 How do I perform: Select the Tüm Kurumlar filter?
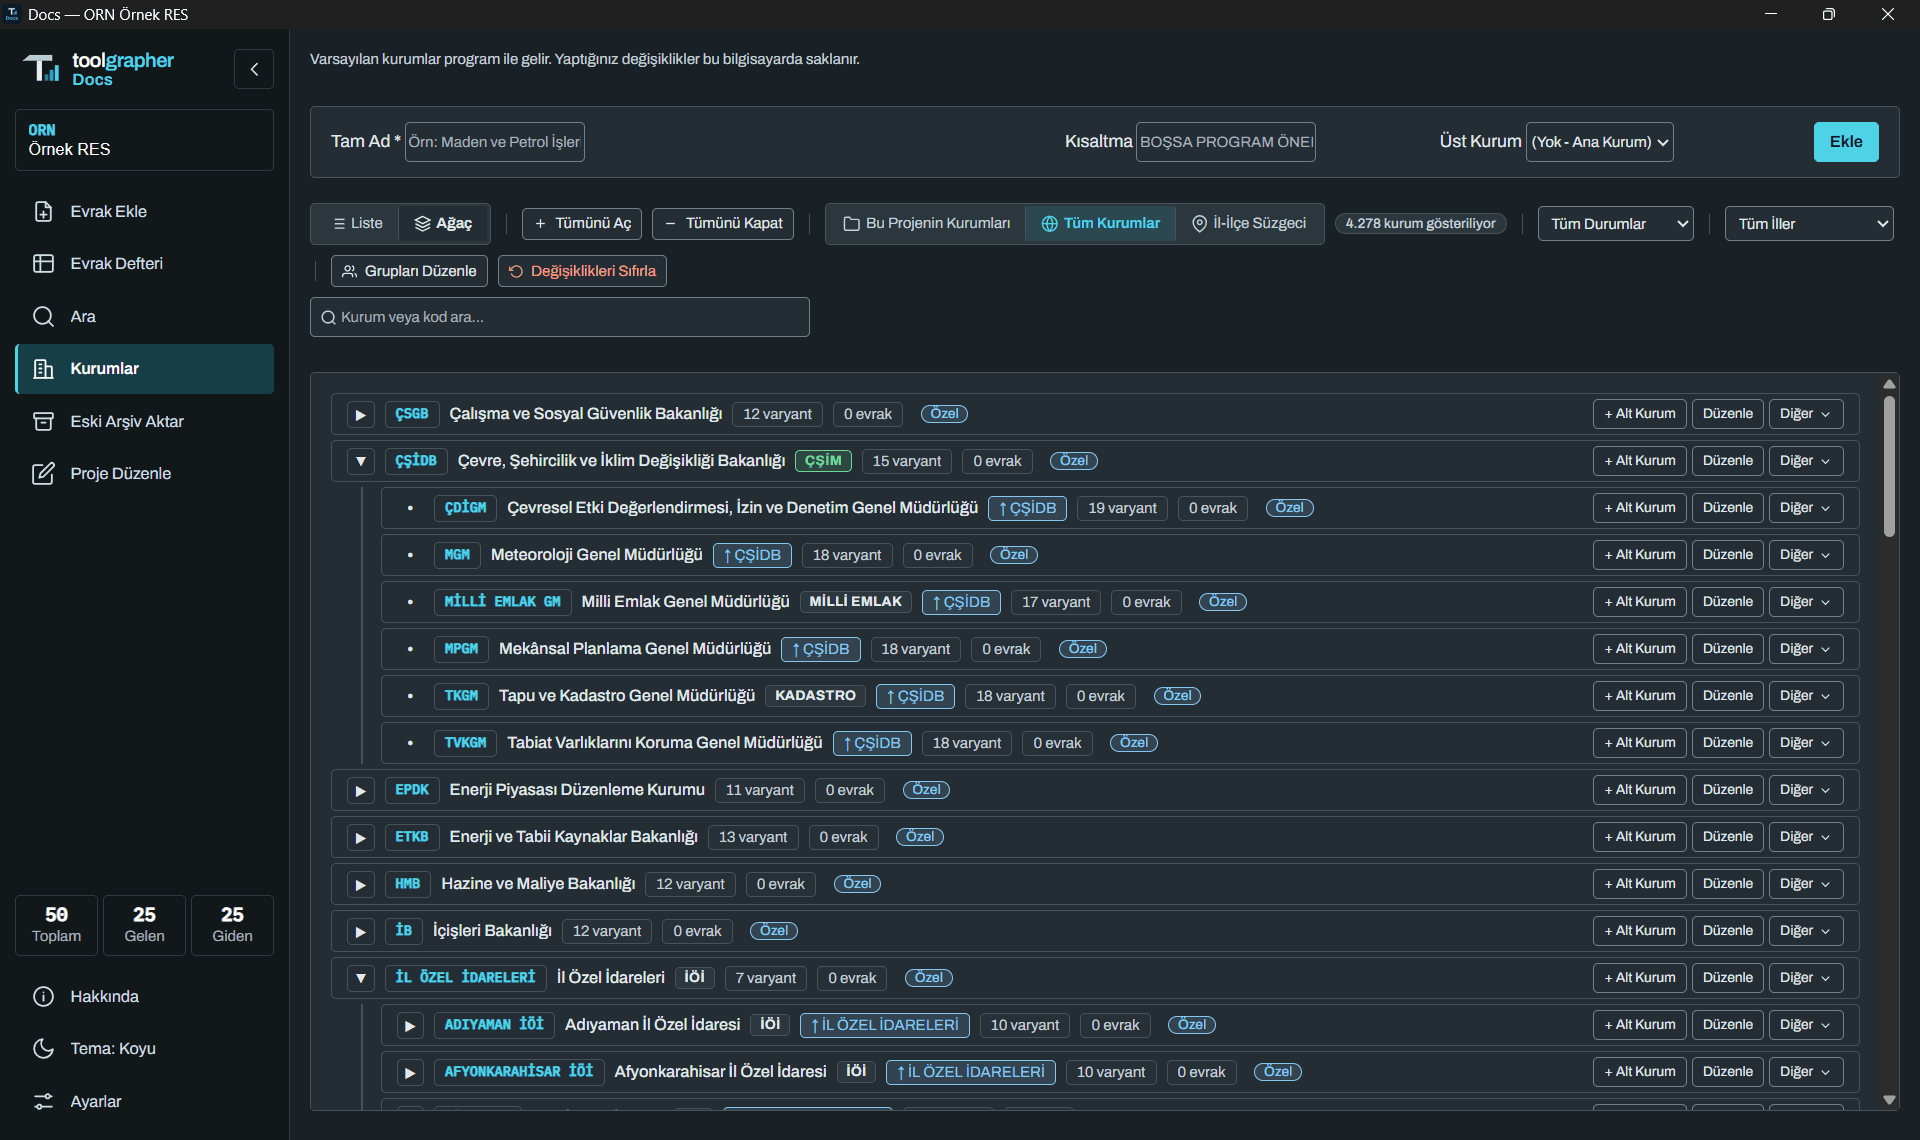coord(1100,223)
